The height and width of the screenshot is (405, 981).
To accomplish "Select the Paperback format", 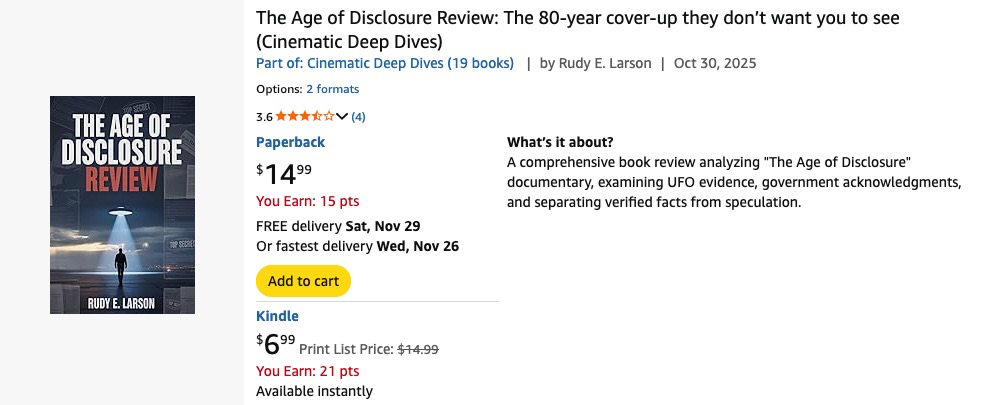I will [290, 142].
